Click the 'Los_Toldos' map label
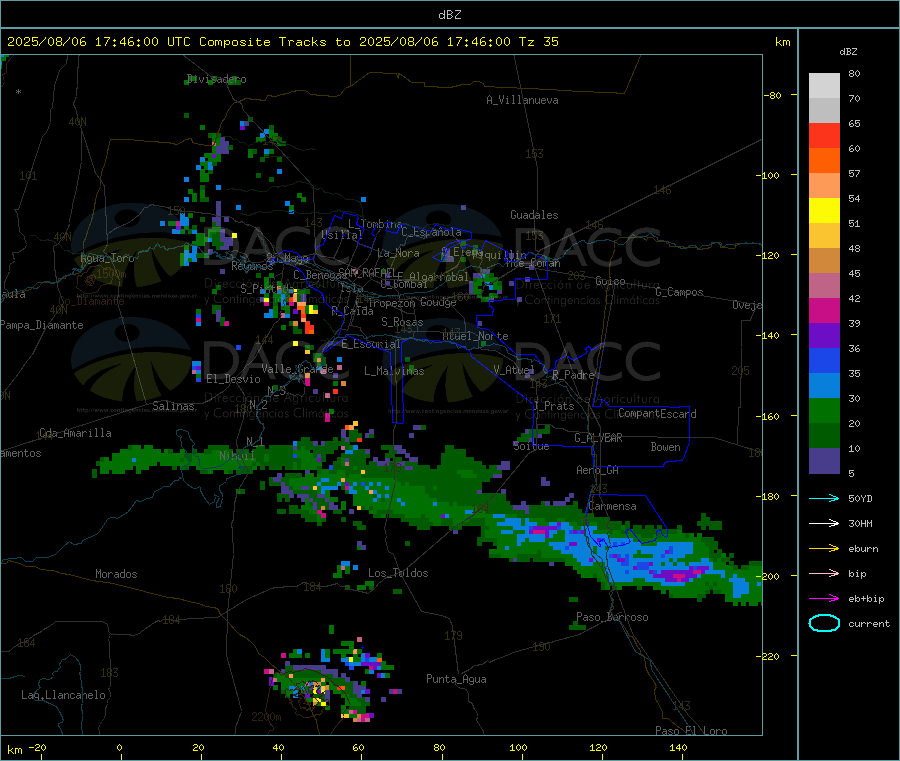Screen dimensions: 900x761 398,573
